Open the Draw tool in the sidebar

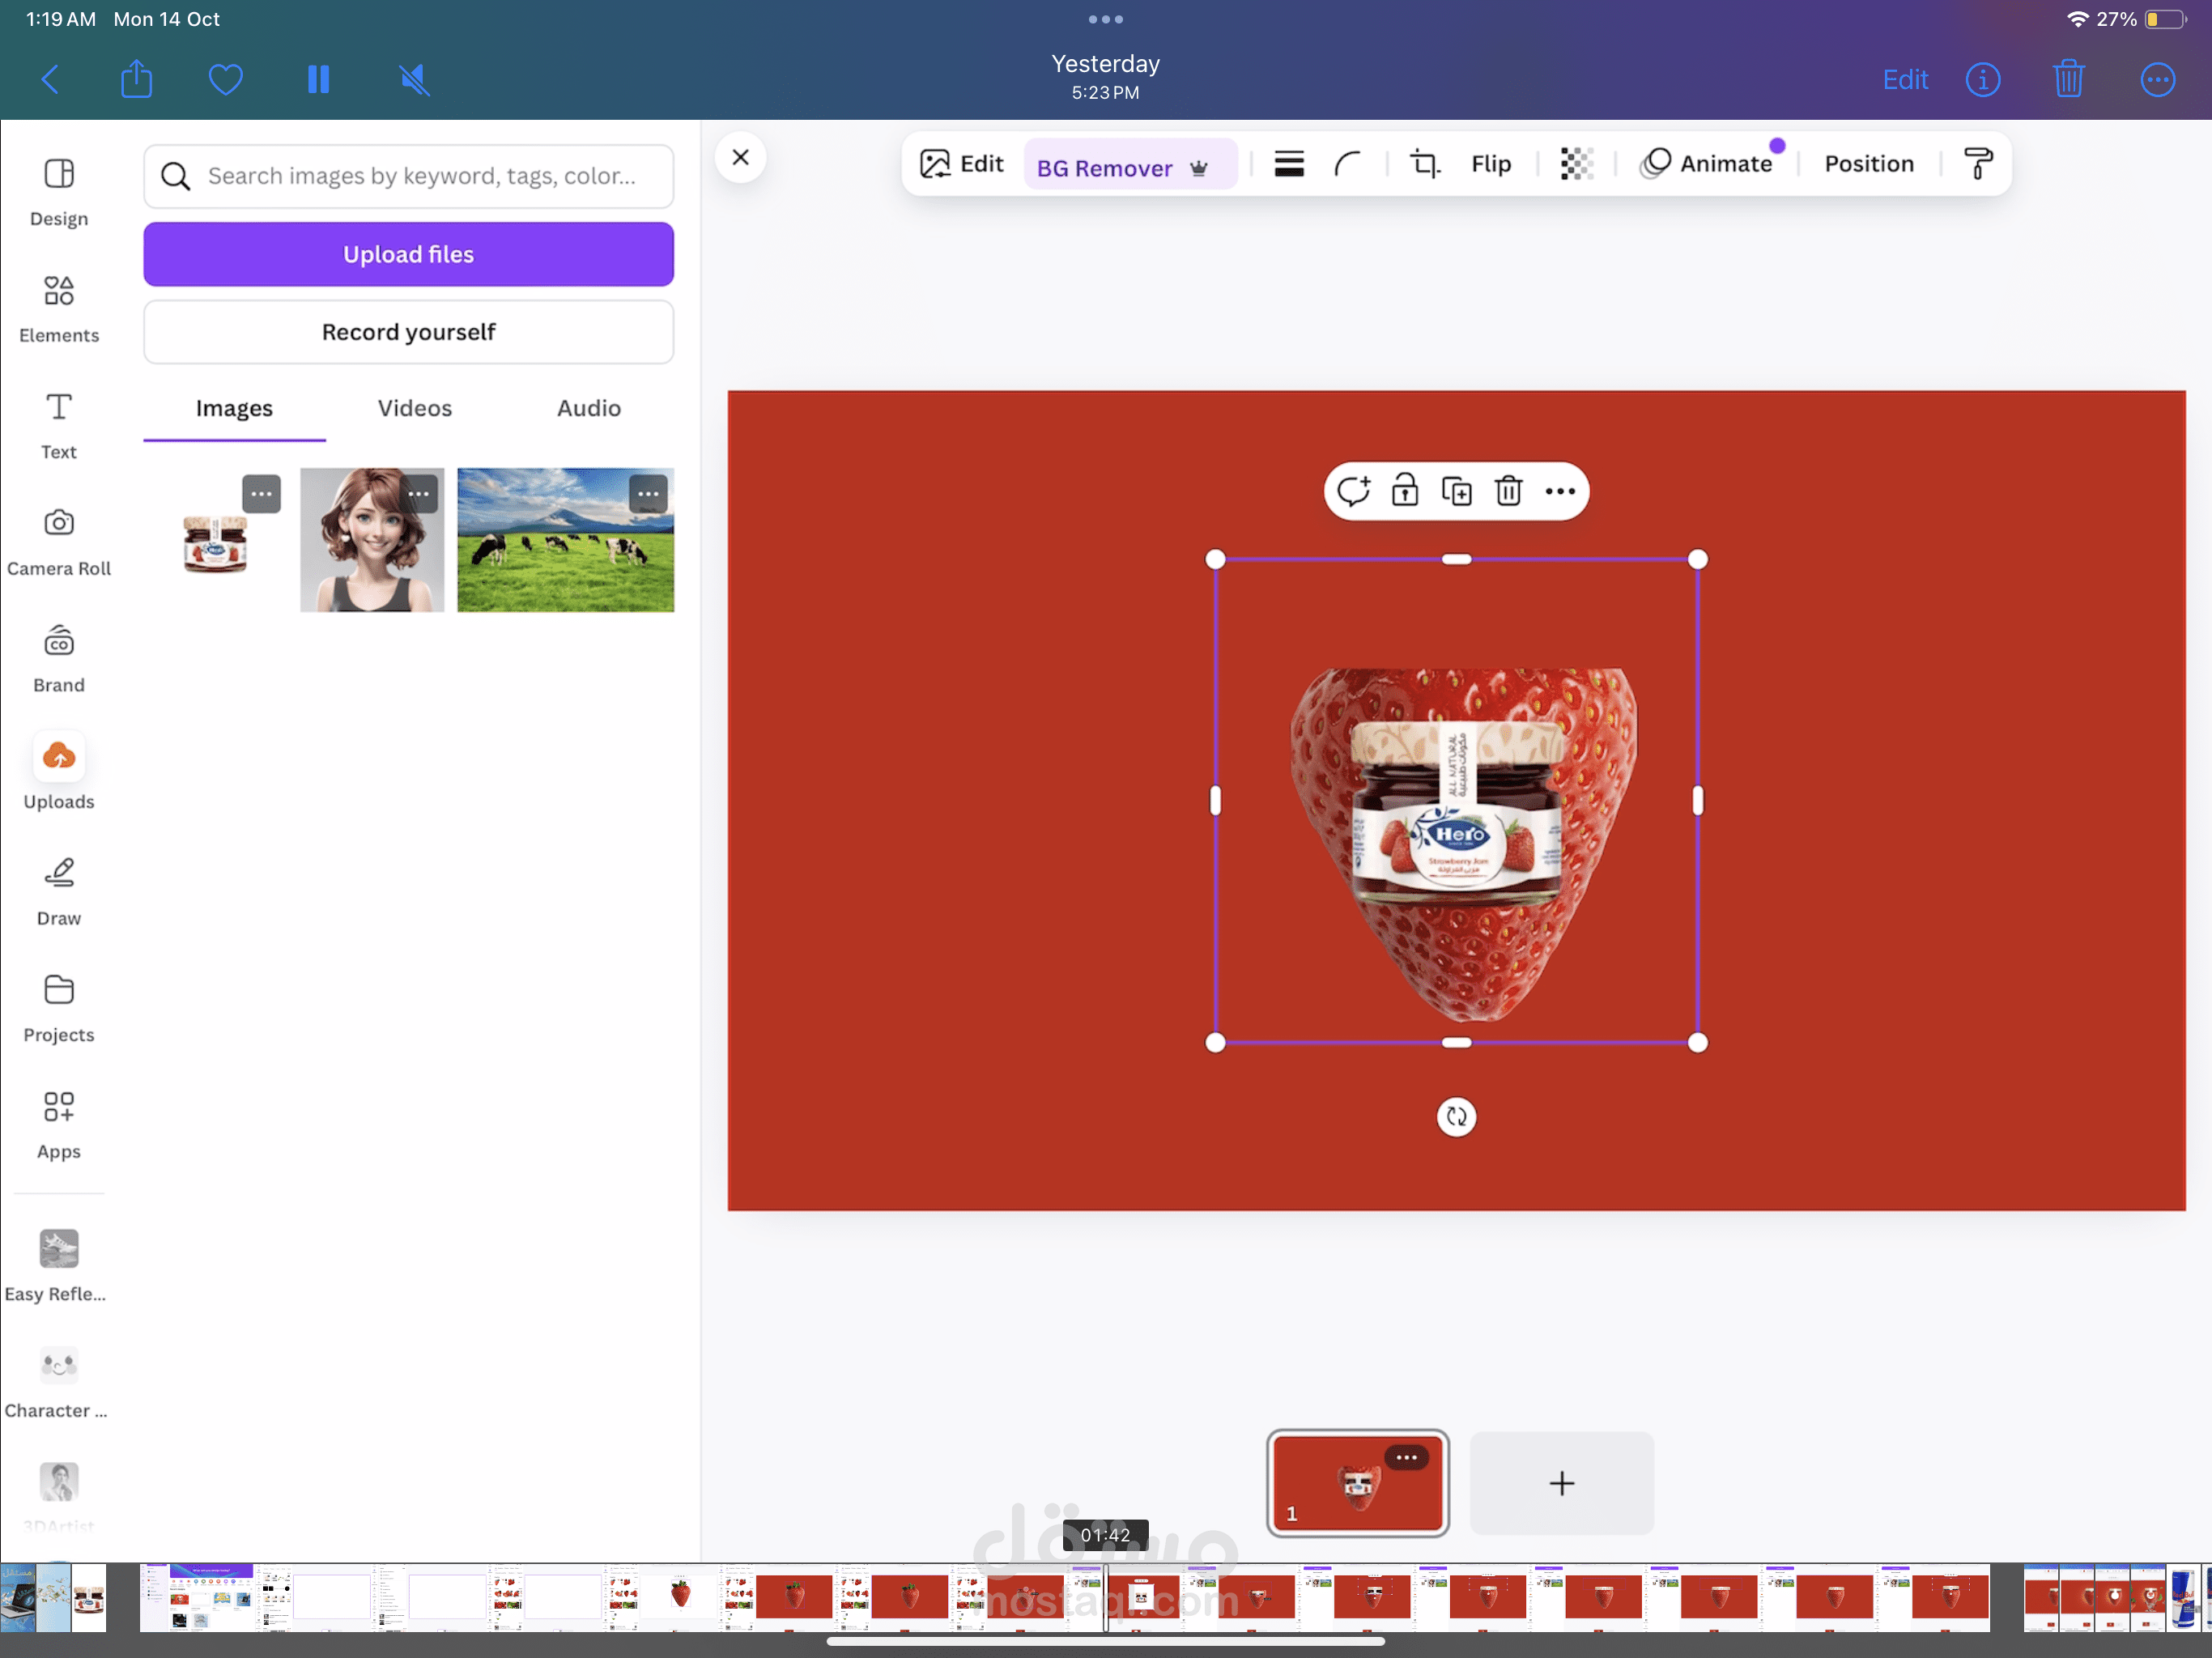58,891
